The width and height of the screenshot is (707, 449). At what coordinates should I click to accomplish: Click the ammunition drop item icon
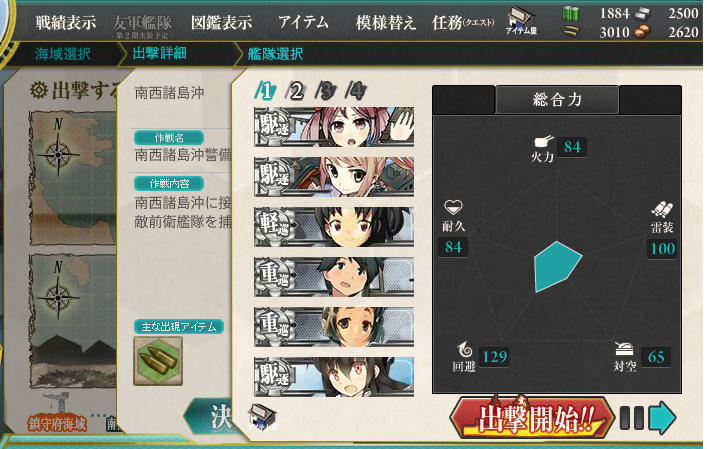(x=158, y=361)
